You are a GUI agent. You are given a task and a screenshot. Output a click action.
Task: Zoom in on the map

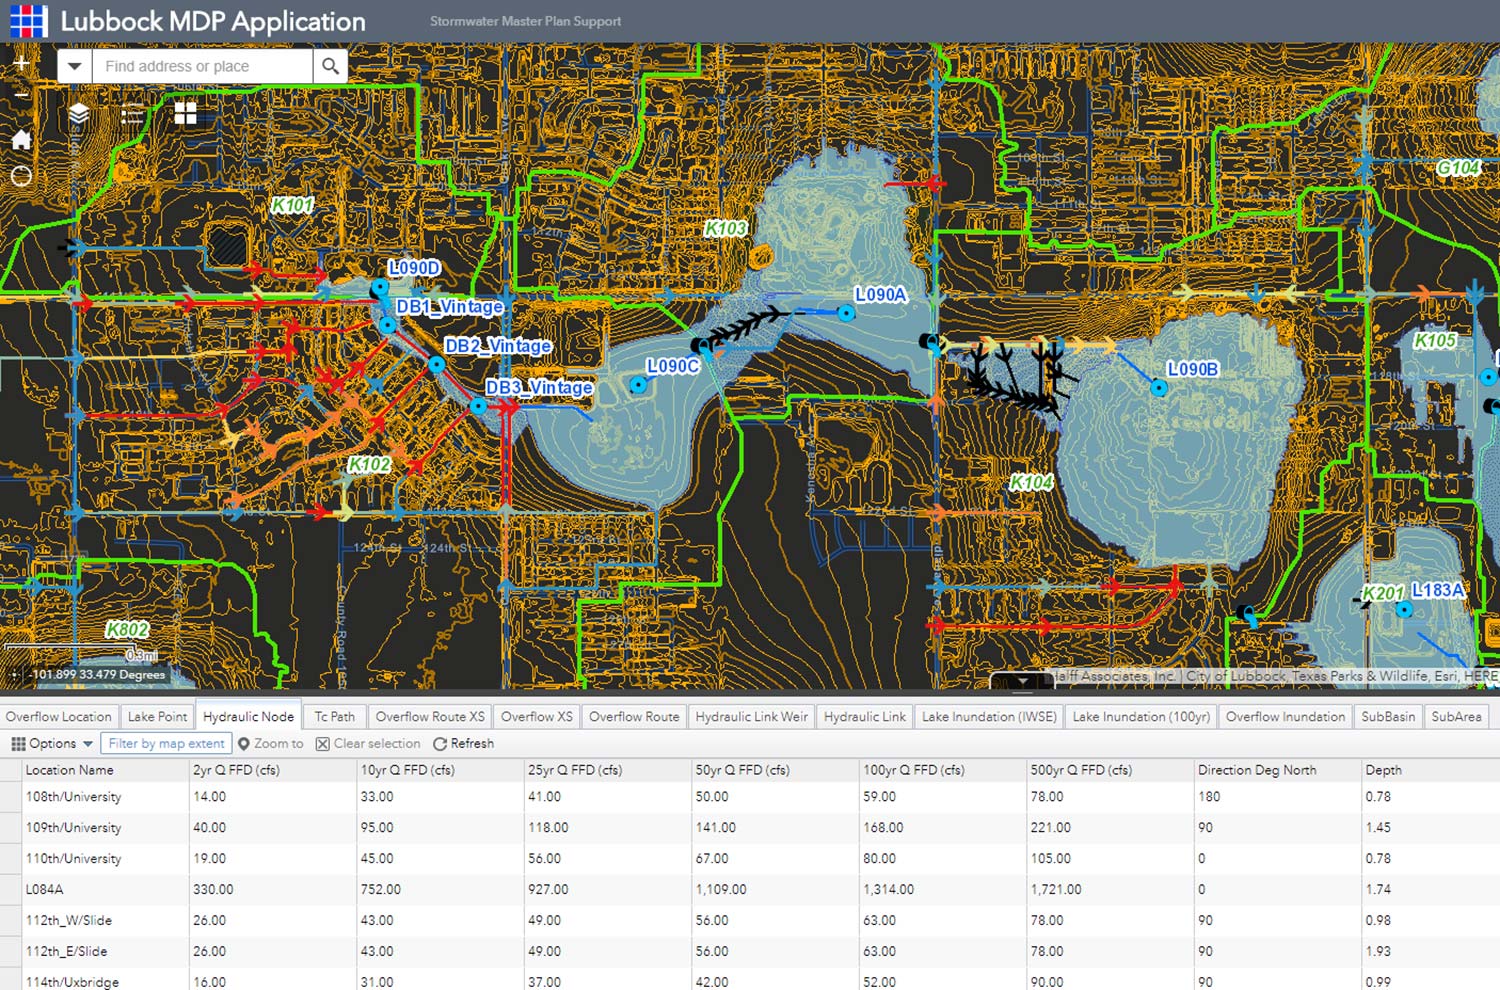[21, 62]
